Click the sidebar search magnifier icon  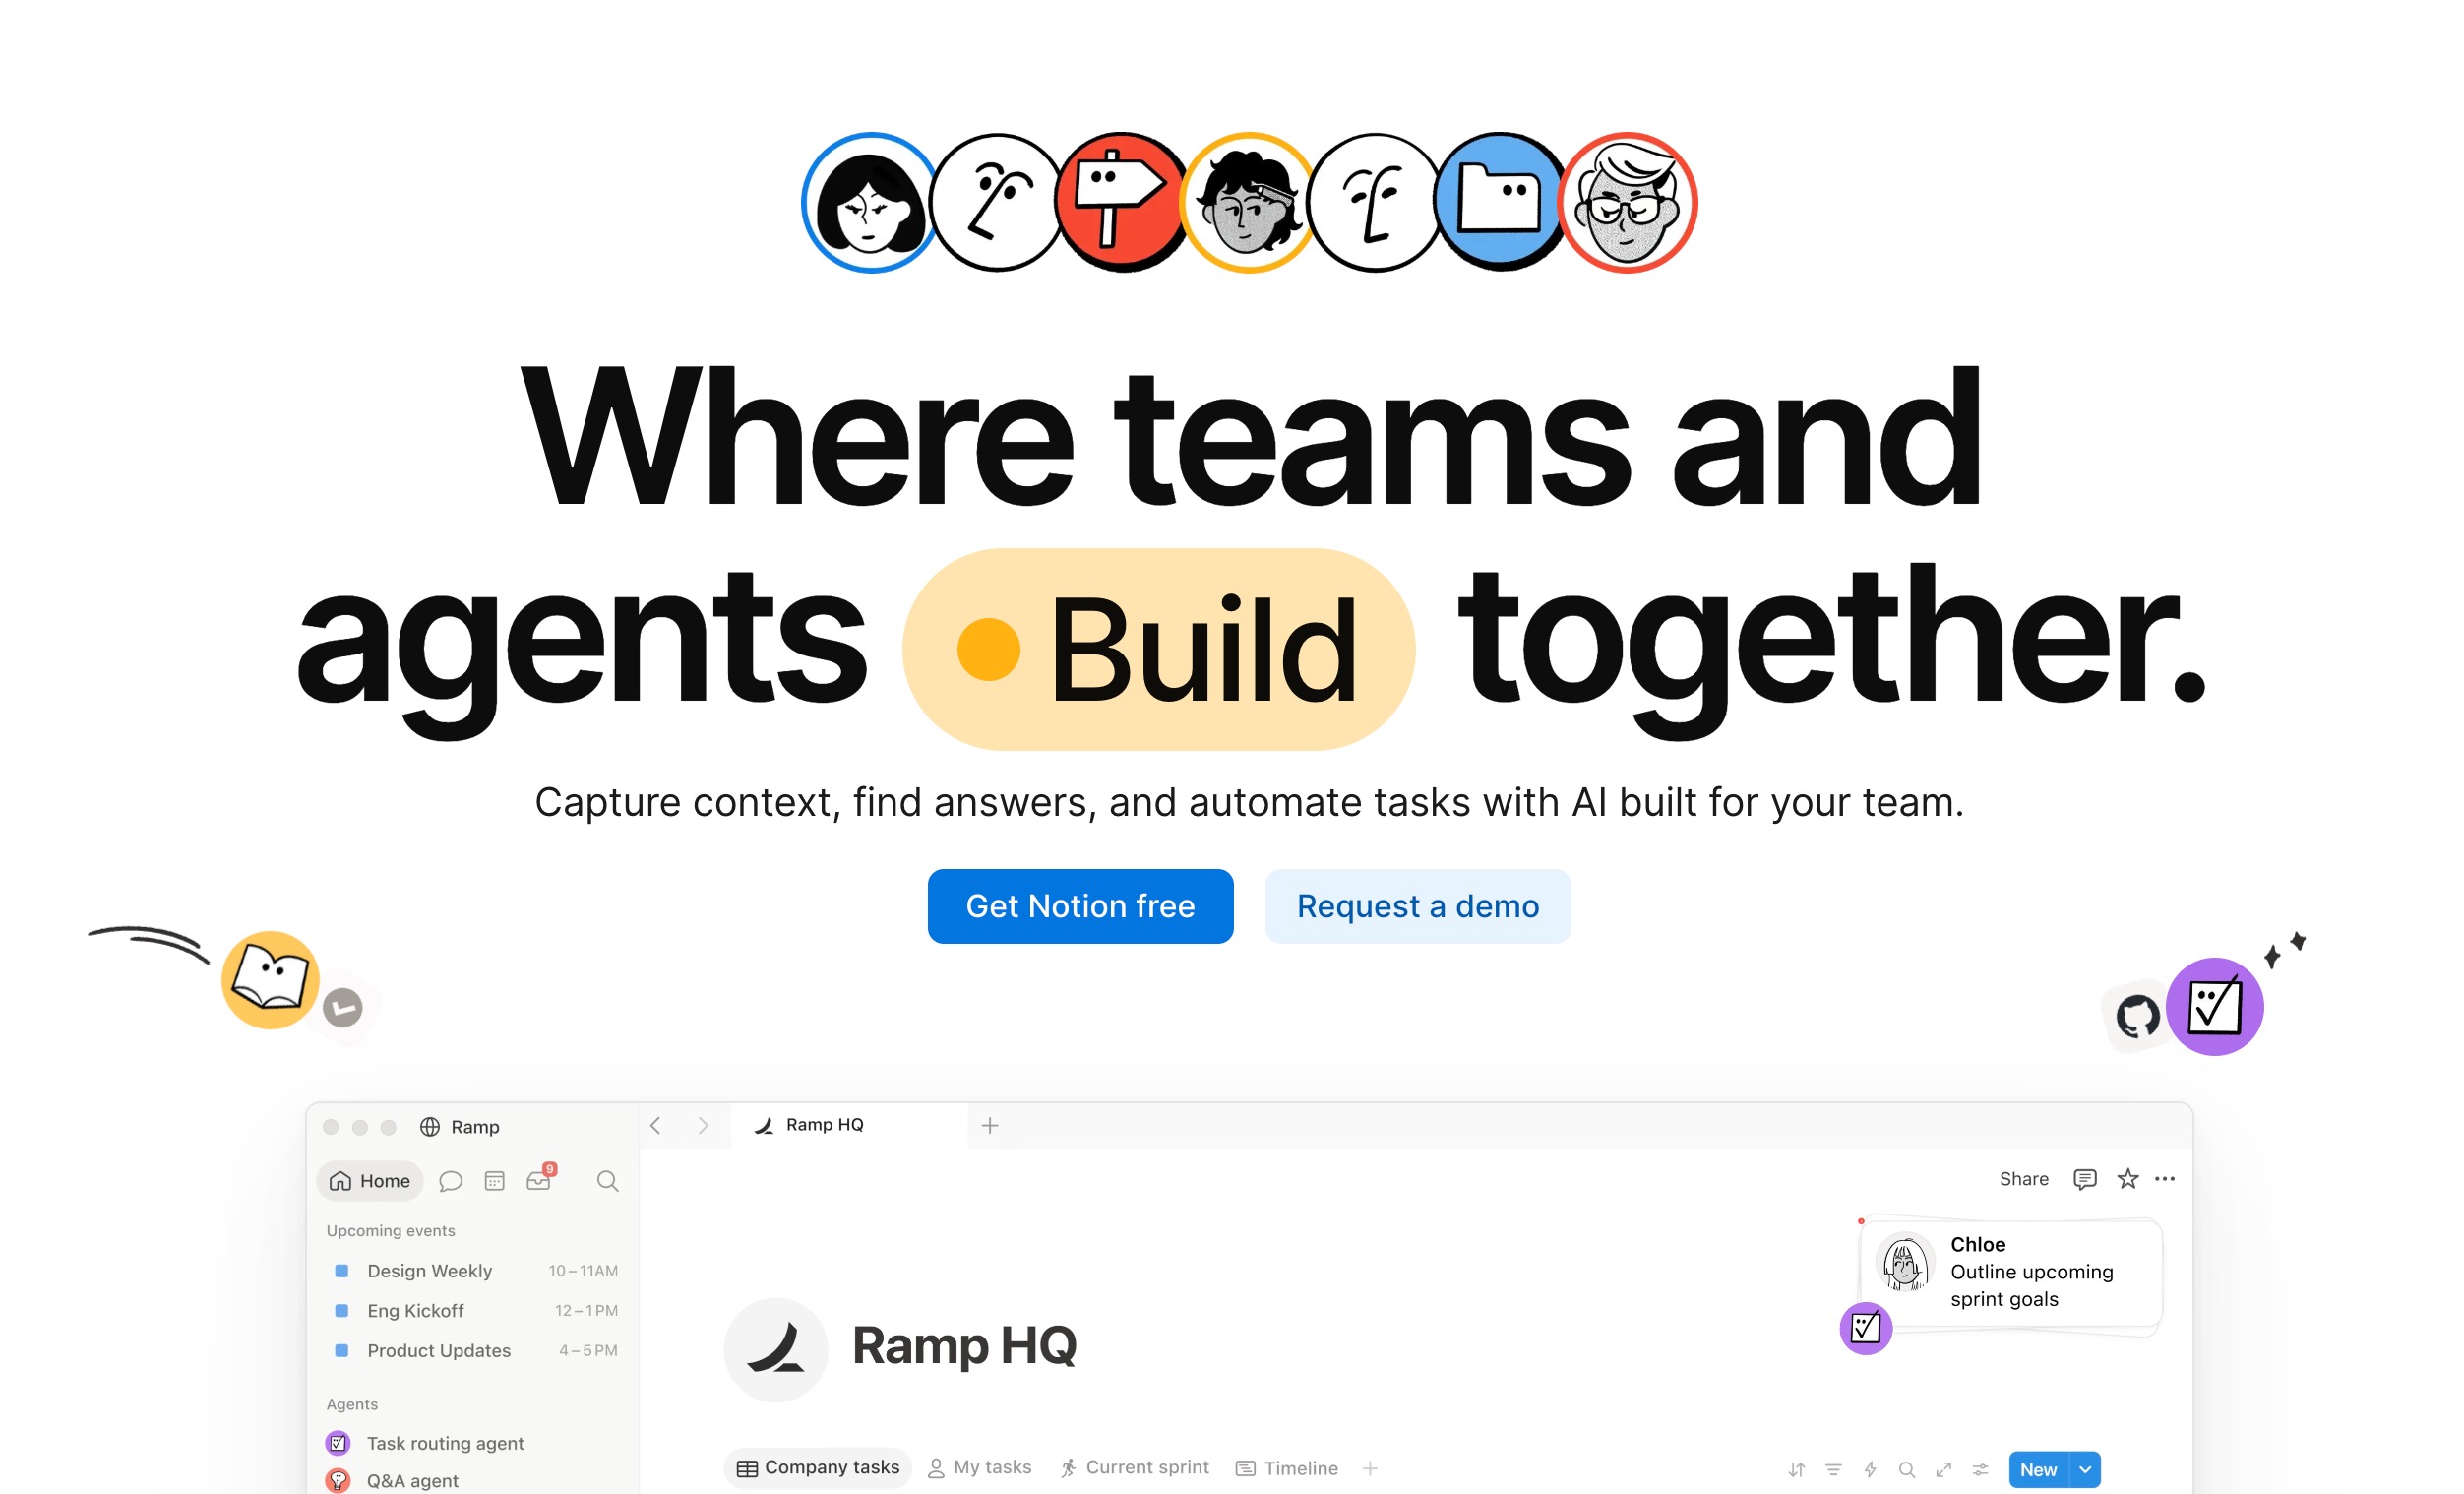click(x=607, y=1181)
